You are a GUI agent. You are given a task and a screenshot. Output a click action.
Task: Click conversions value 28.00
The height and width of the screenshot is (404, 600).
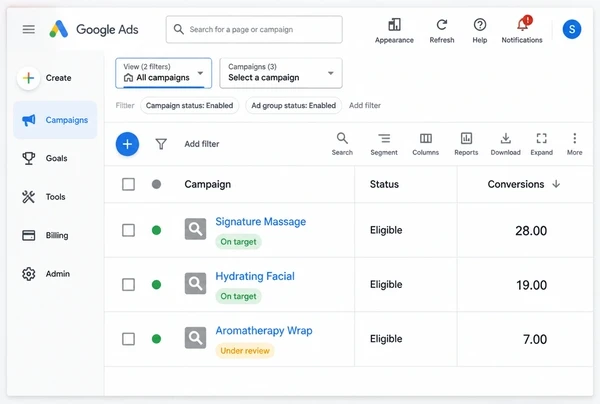click(531, 231)
